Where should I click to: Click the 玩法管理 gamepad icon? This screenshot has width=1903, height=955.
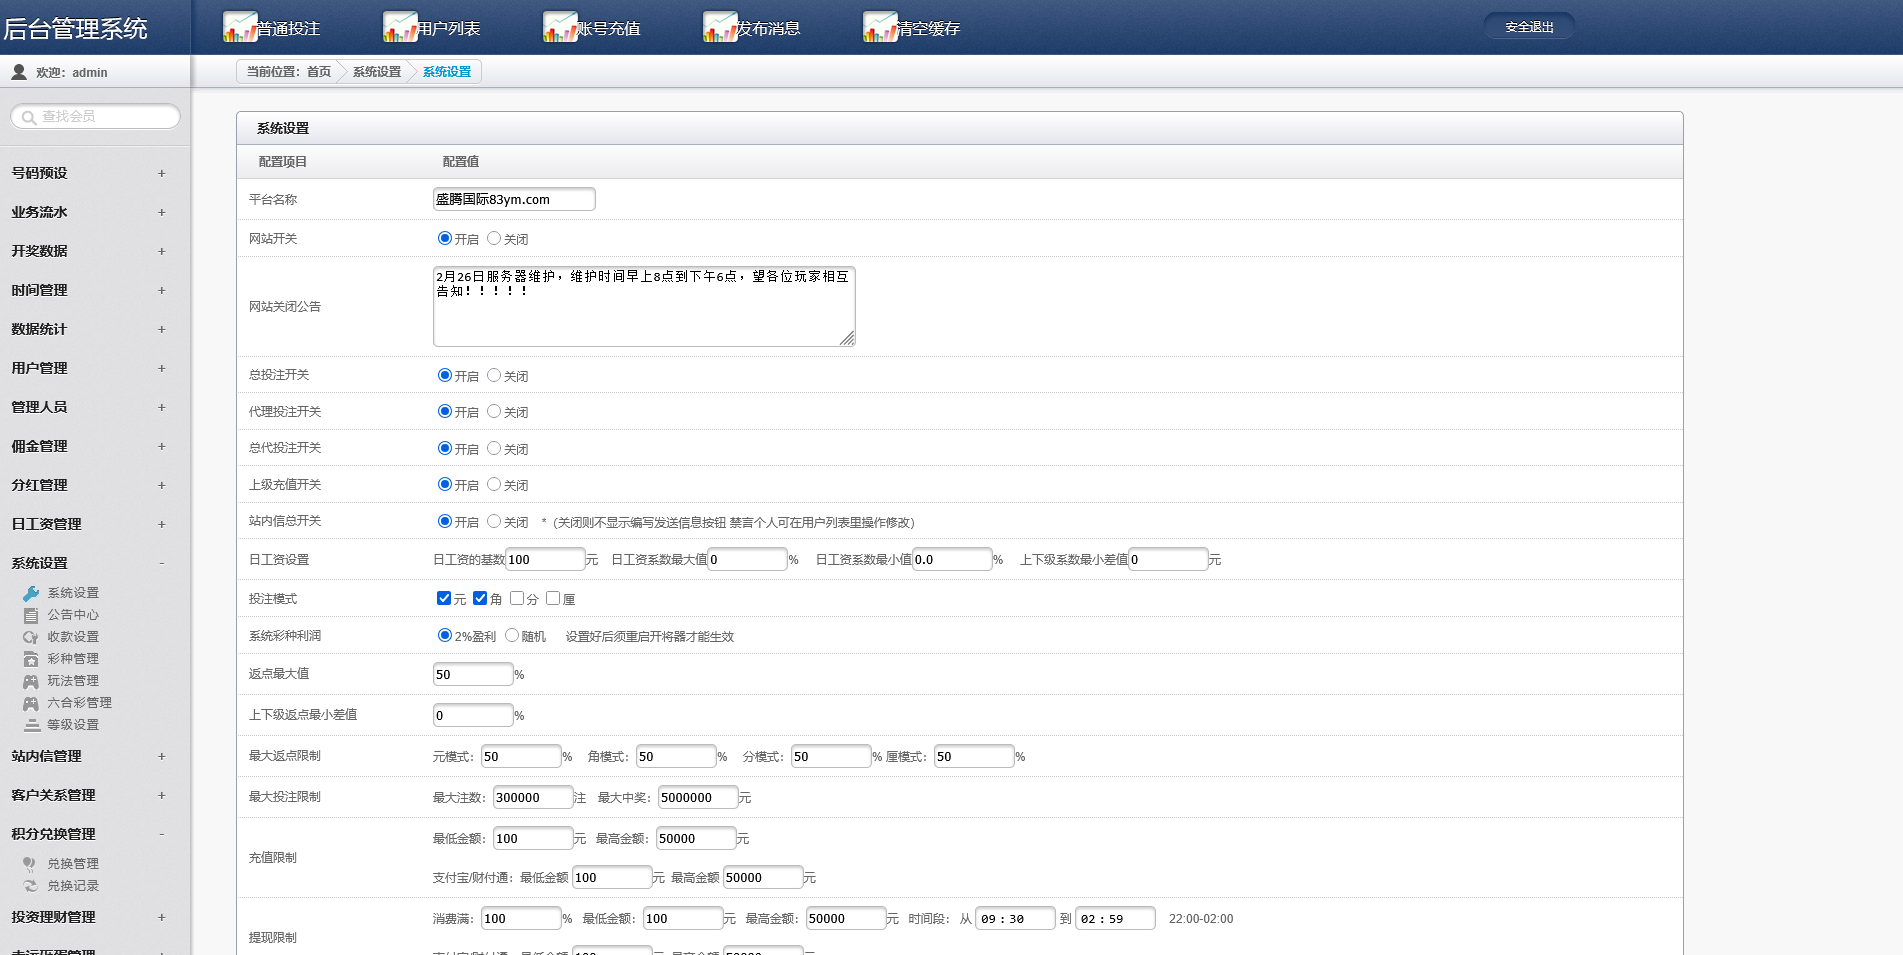click(31, 681)
